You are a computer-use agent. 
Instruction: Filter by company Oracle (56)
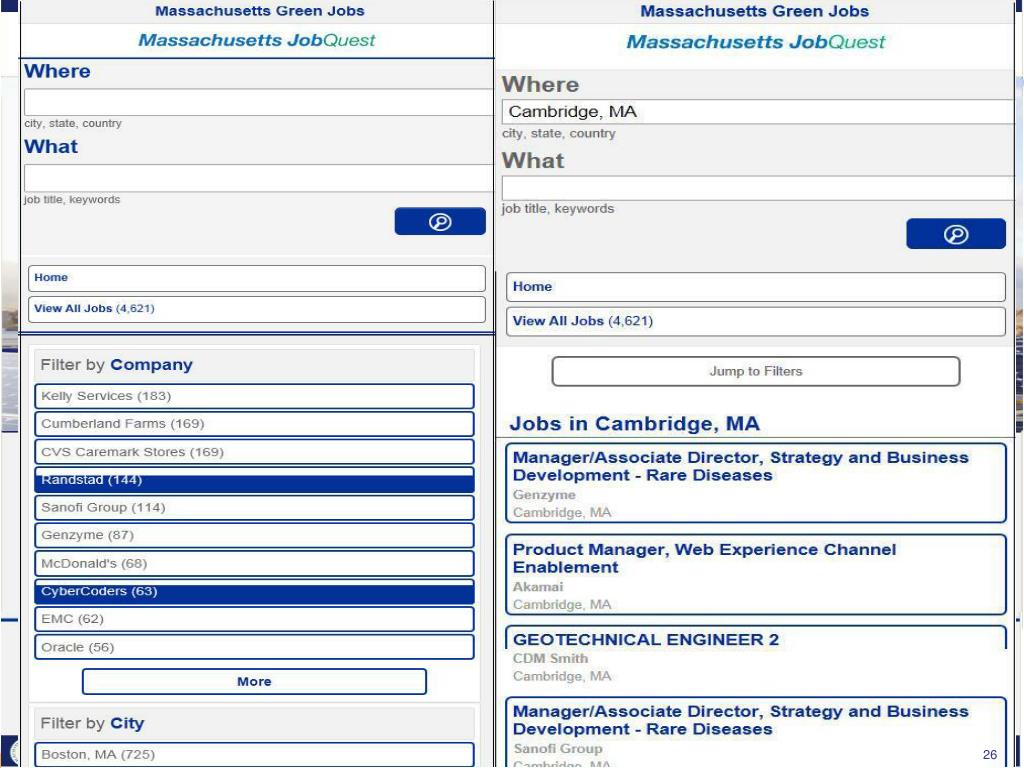(254, 647)
